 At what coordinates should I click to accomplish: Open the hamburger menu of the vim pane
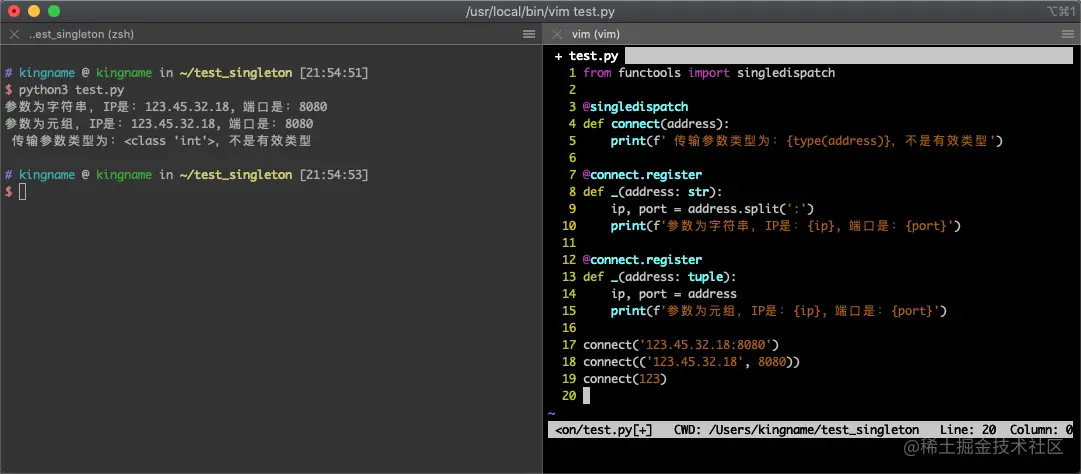tap(1067, 34)
